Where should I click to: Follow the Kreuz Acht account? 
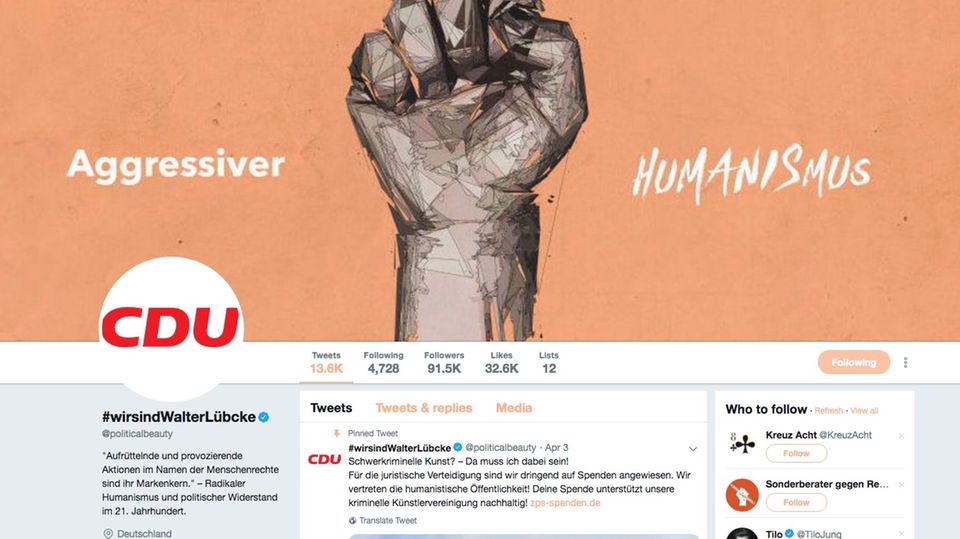tap(796, 453)
